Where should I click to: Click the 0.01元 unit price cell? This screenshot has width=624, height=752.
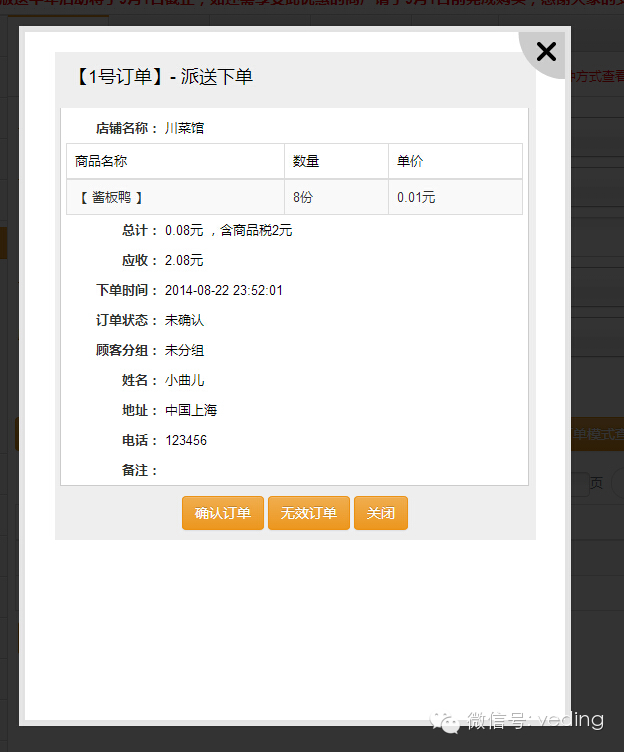(x=416, y=198)
